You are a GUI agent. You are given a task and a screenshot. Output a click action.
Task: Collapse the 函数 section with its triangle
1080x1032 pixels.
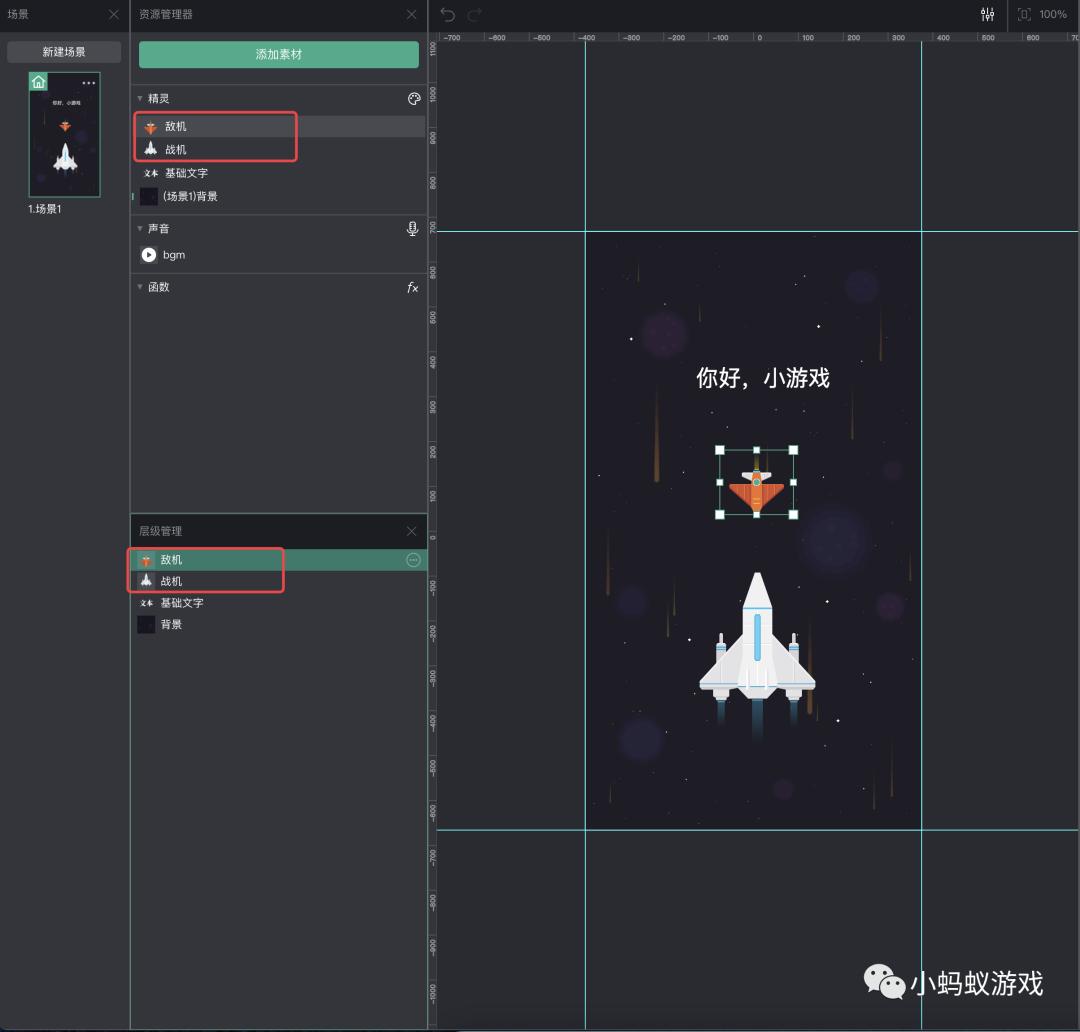[x=140, y=287]
